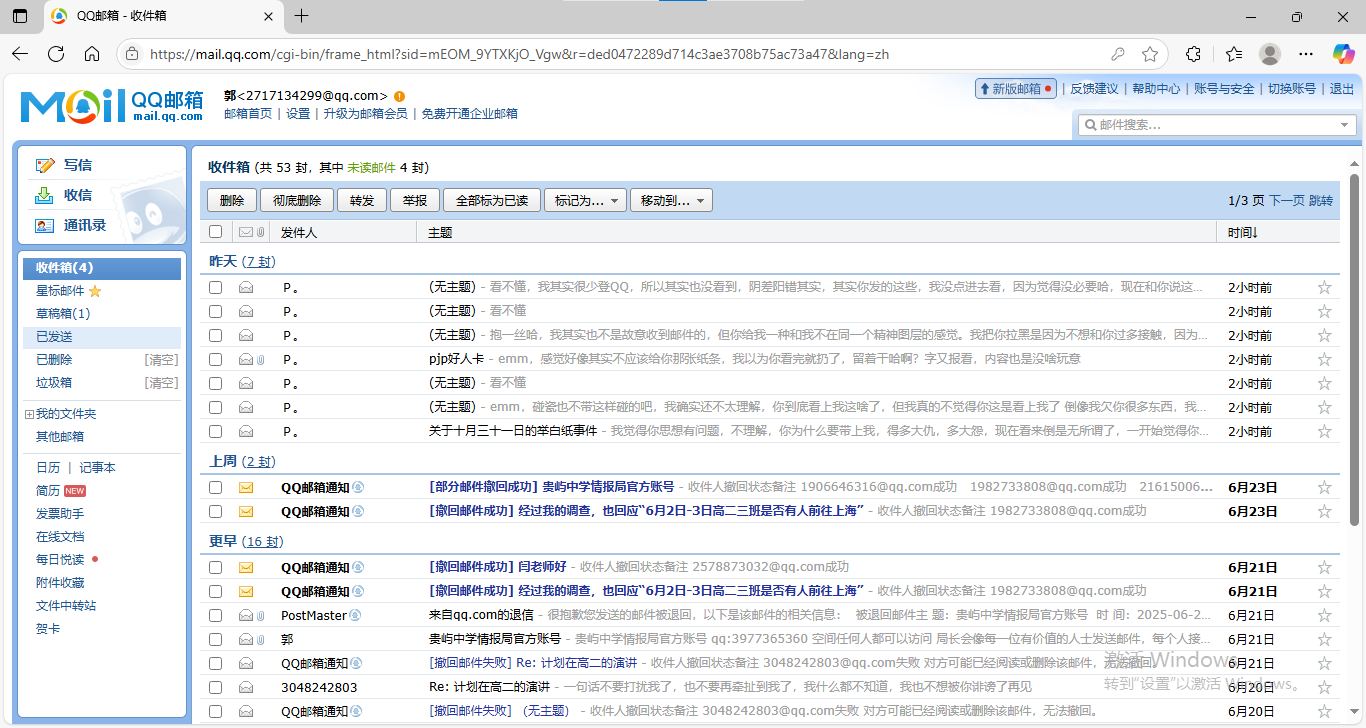
Task: Toggle the select-all checkbox in header
Action: click(215, 232)
